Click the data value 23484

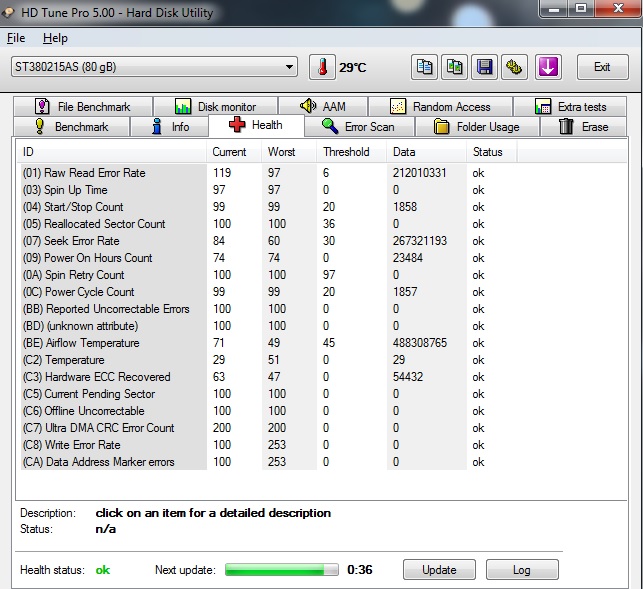[408, 258]
